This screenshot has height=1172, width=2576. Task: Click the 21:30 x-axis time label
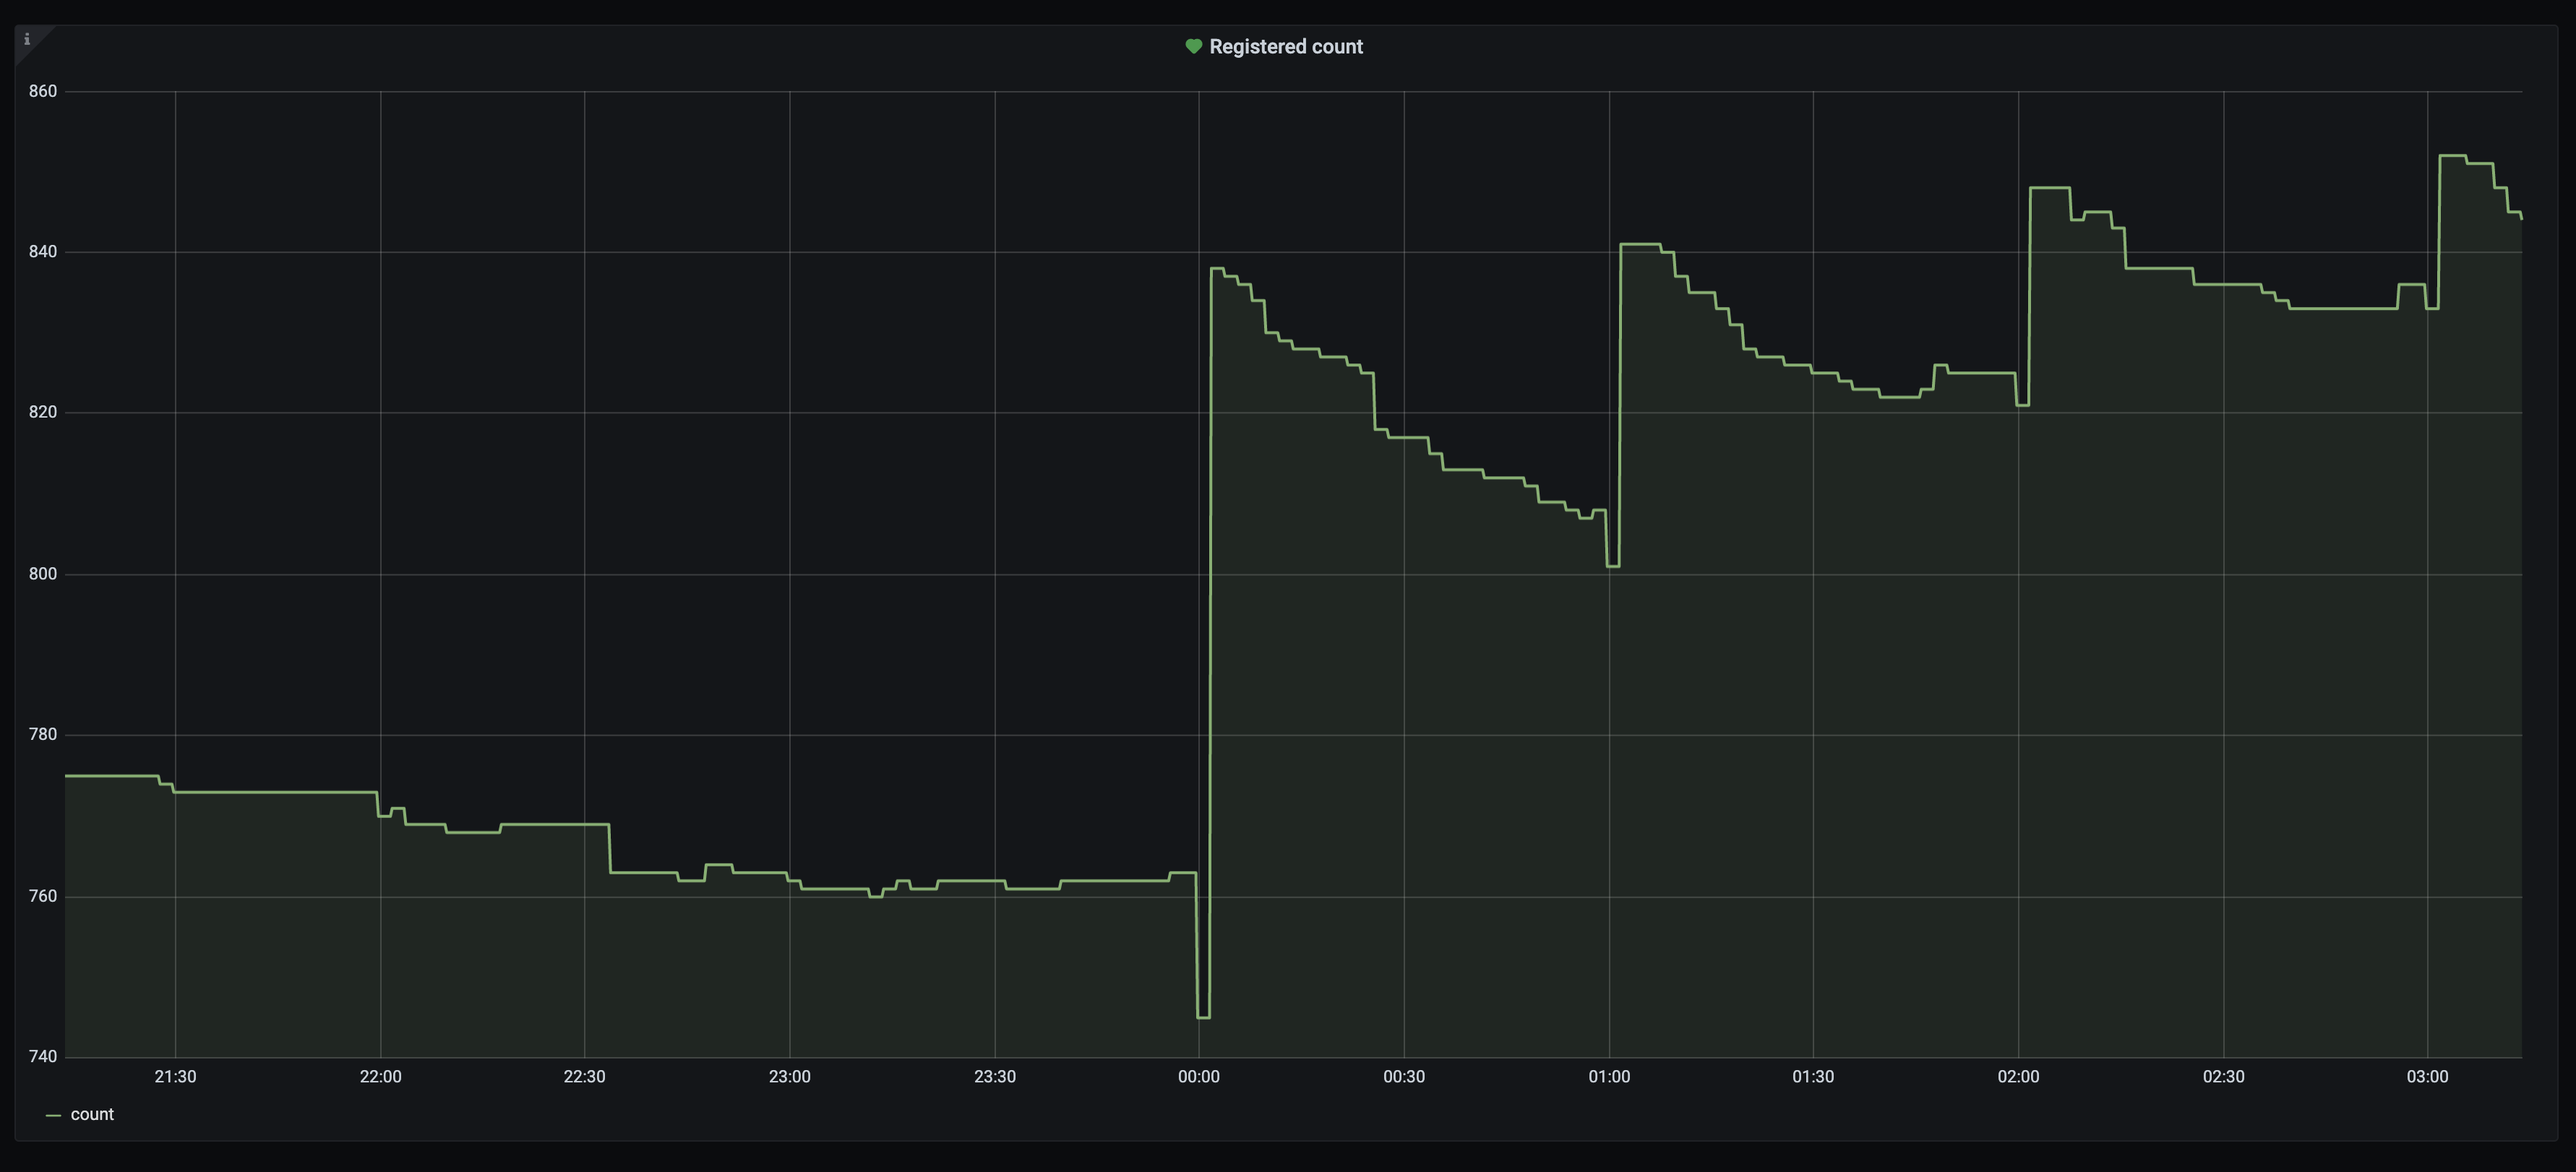point(175,1076)
